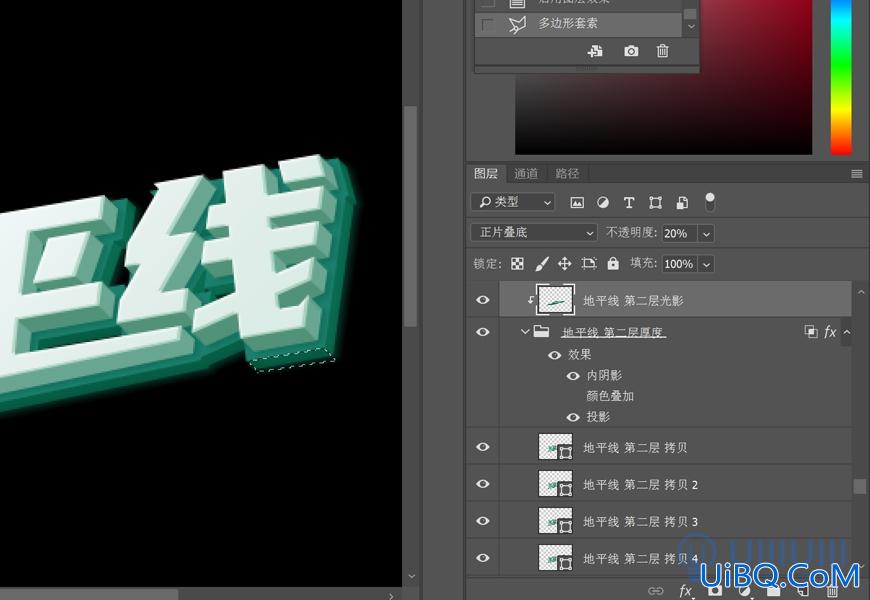The image size is (870, 600).
Task: Collapse the effects list arrow next to fx
Action: [x=847, y=332]
